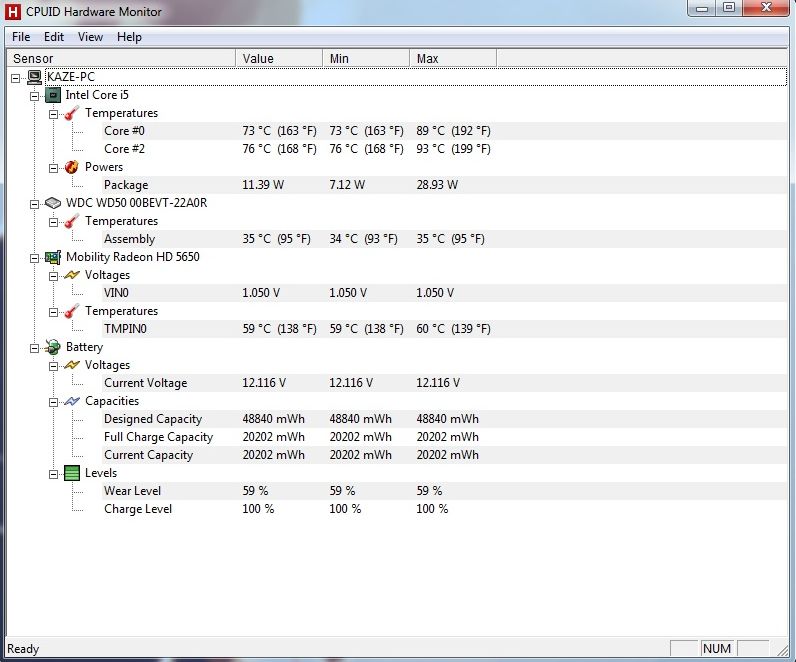Collapse Voltages under Mobility Radeon
The width and height of the screenshot is (796, 662).
53,276
